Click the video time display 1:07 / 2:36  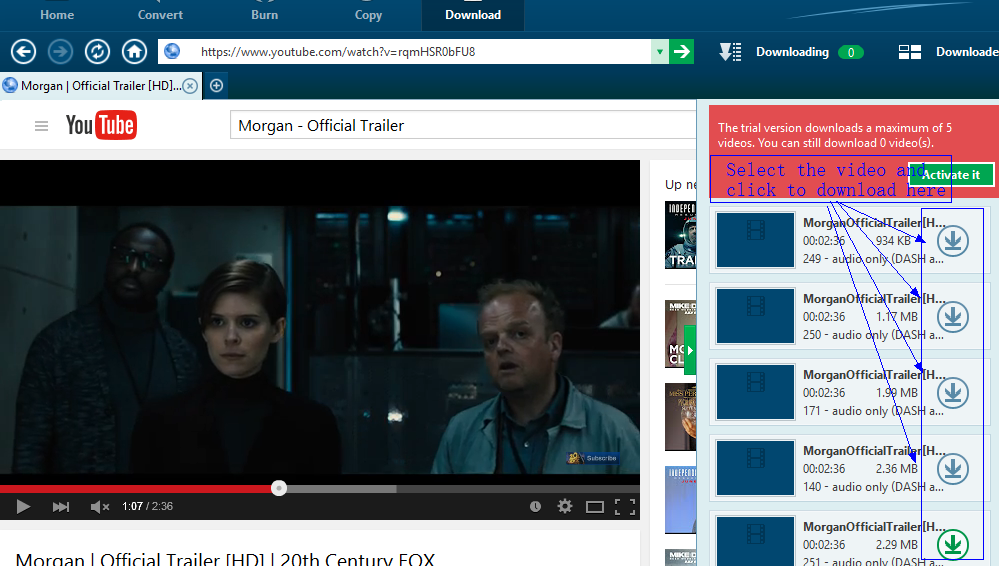point(147,506)
